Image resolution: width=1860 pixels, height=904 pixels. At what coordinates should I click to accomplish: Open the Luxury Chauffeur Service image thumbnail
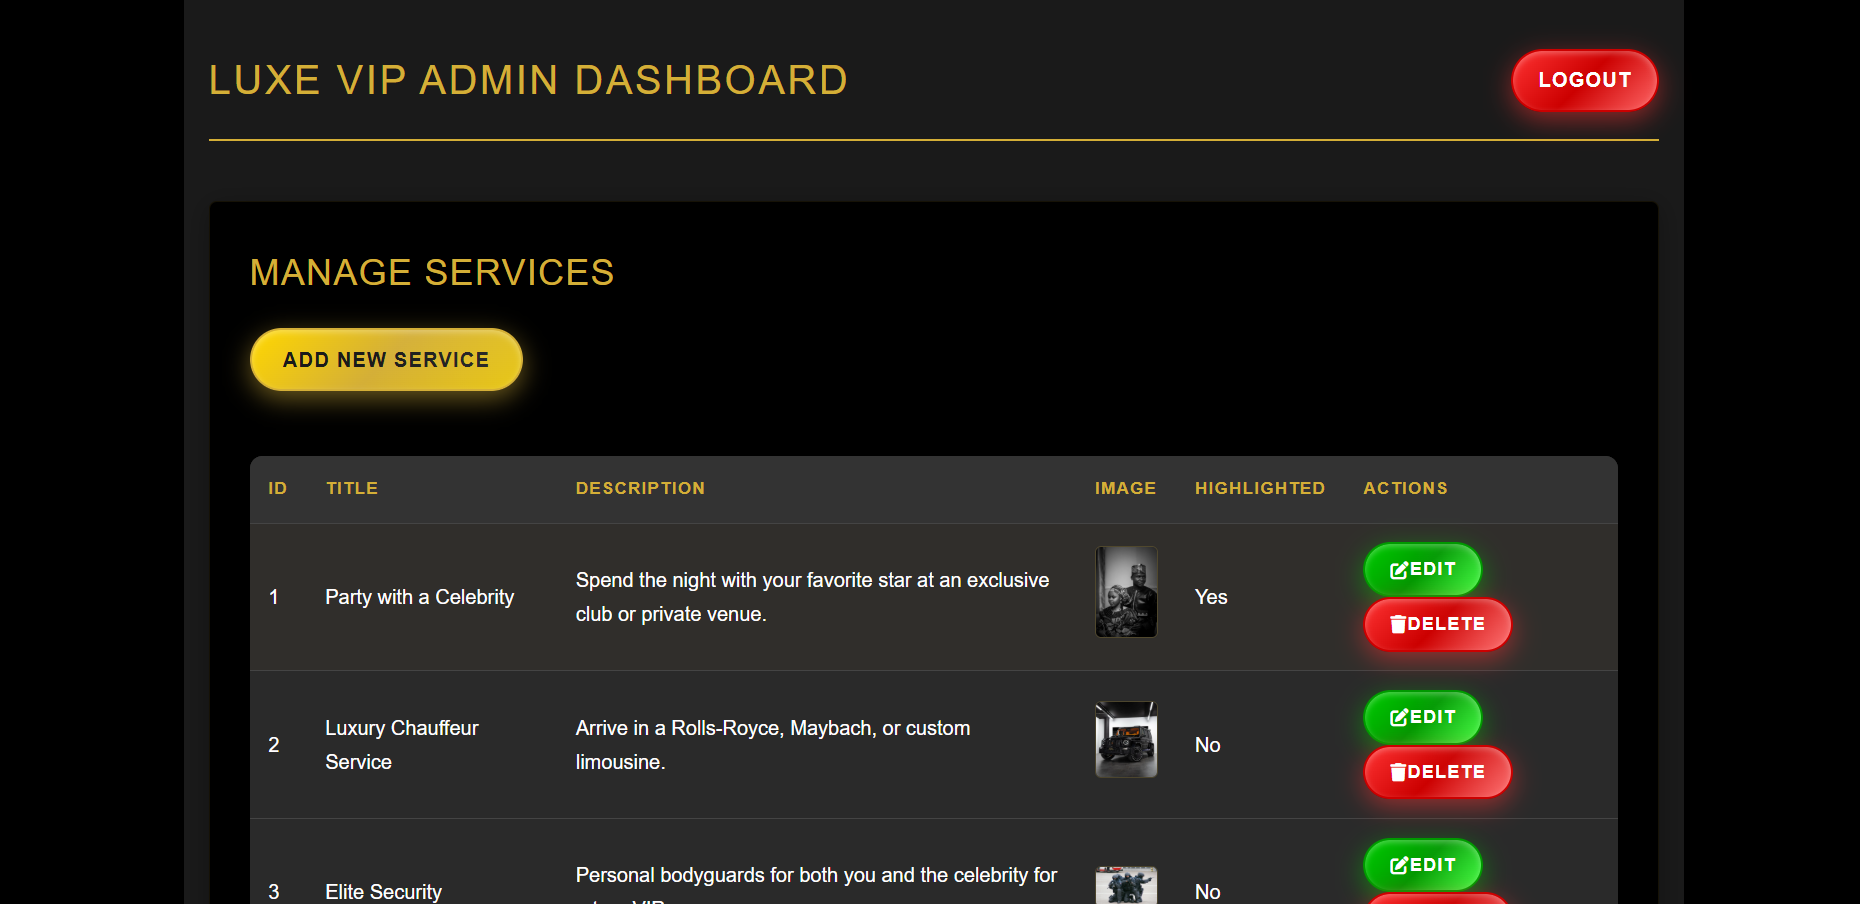pos(1125,739)
